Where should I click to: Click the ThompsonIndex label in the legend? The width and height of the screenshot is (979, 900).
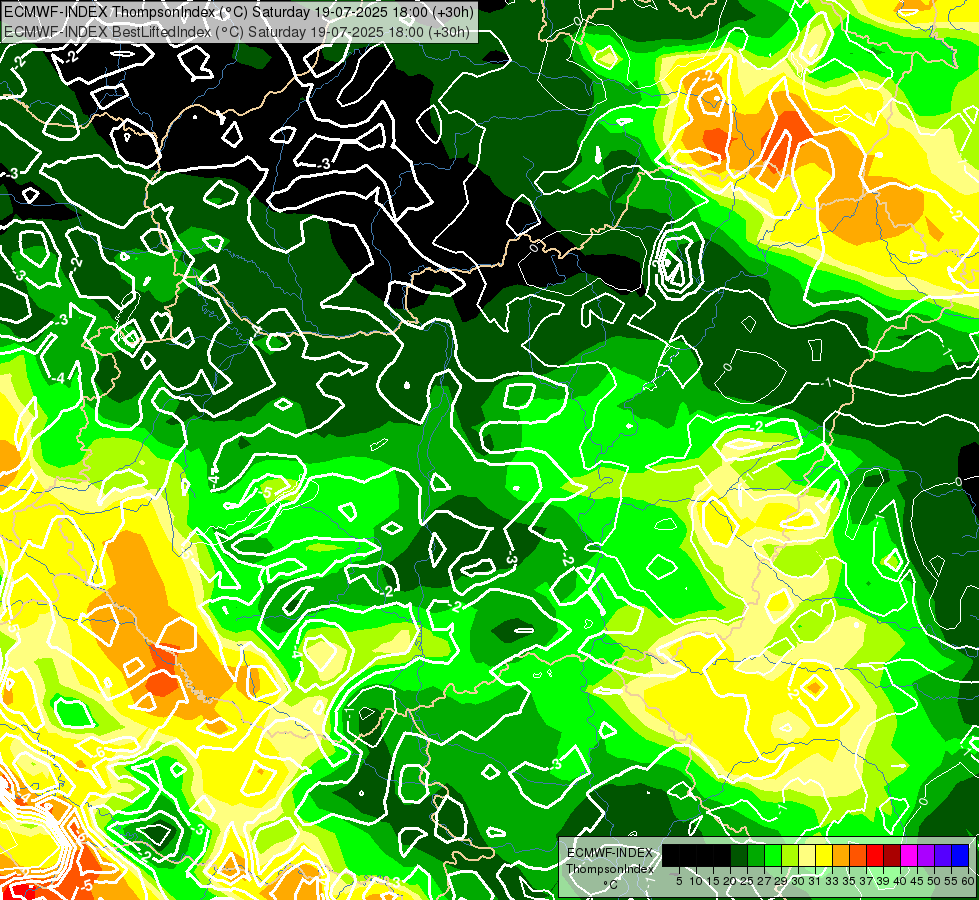click(610, 869)
